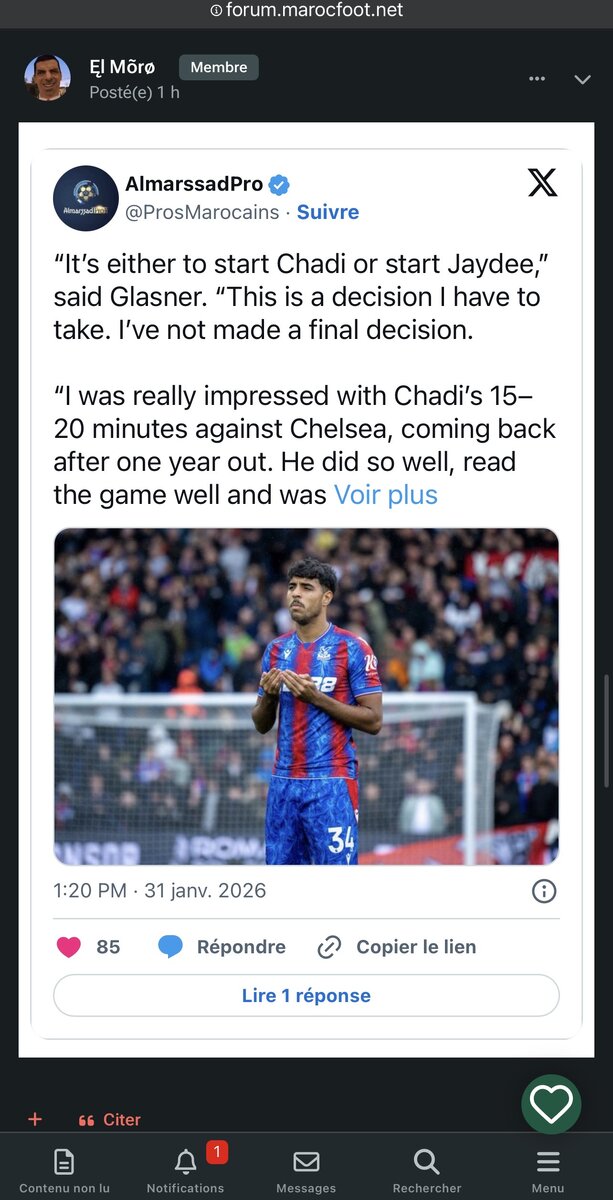Open the Menu hamburger icon
The height and width of the screenshot is (1200, 613).
point(548,1162)
